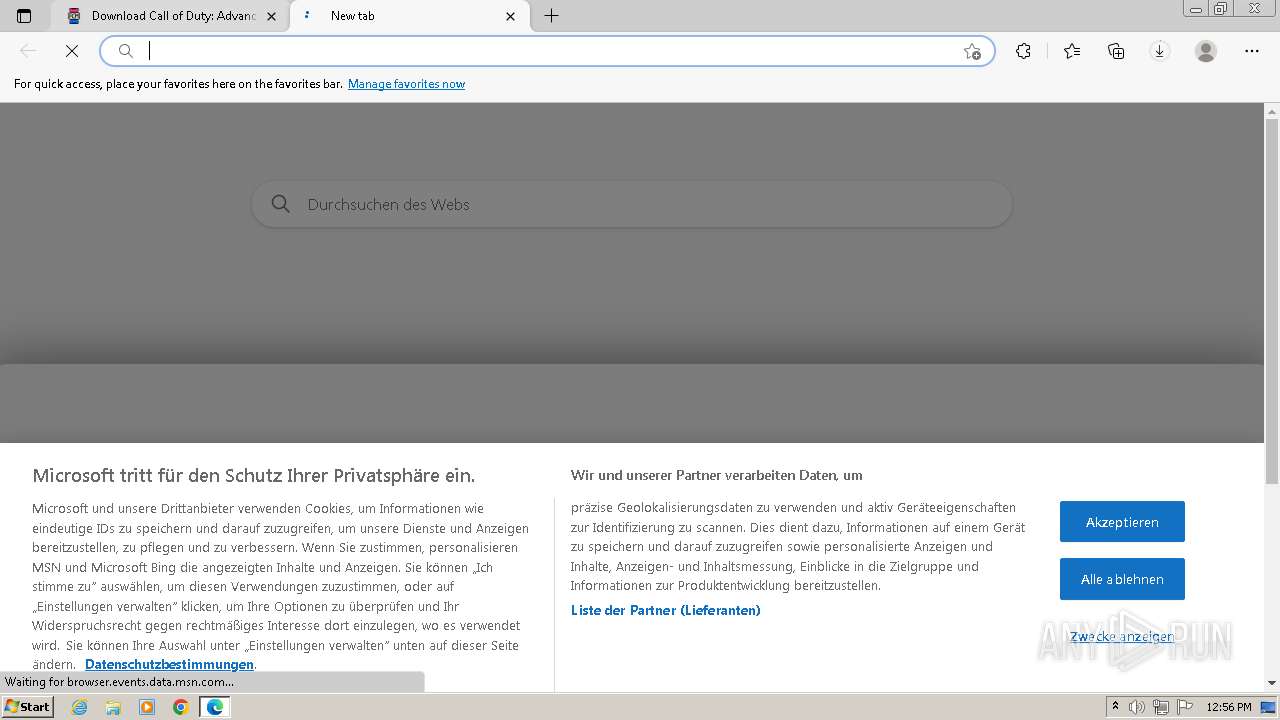The image size is (1280, 720).
Task: Open the Zwecke anzeigen link
Action: [1122, 637]
